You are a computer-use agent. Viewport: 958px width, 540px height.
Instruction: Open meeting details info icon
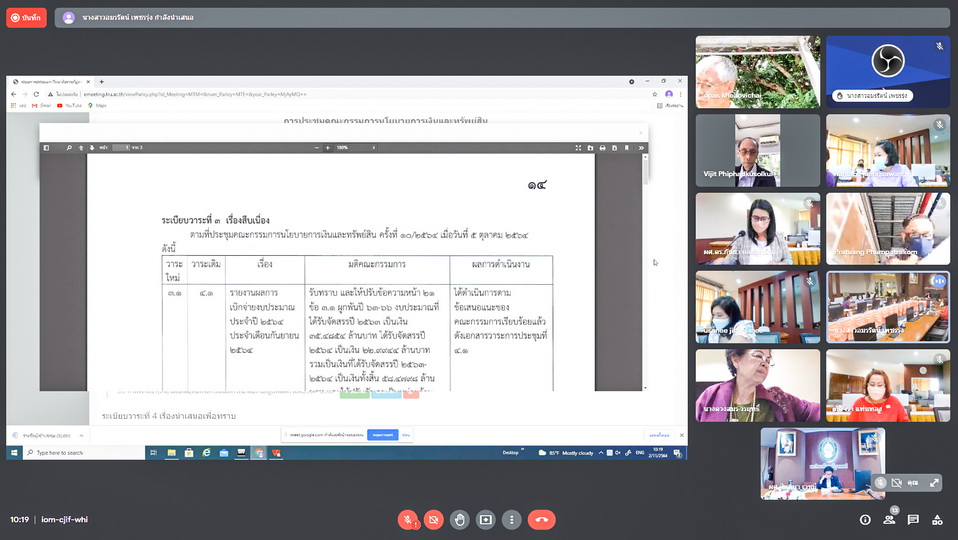(865, 520)
